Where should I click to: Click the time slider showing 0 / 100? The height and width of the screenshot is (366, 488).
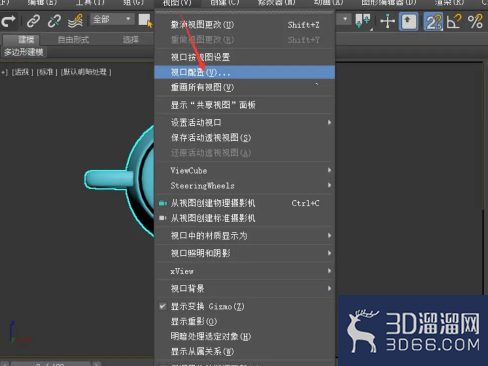(50, 364)
